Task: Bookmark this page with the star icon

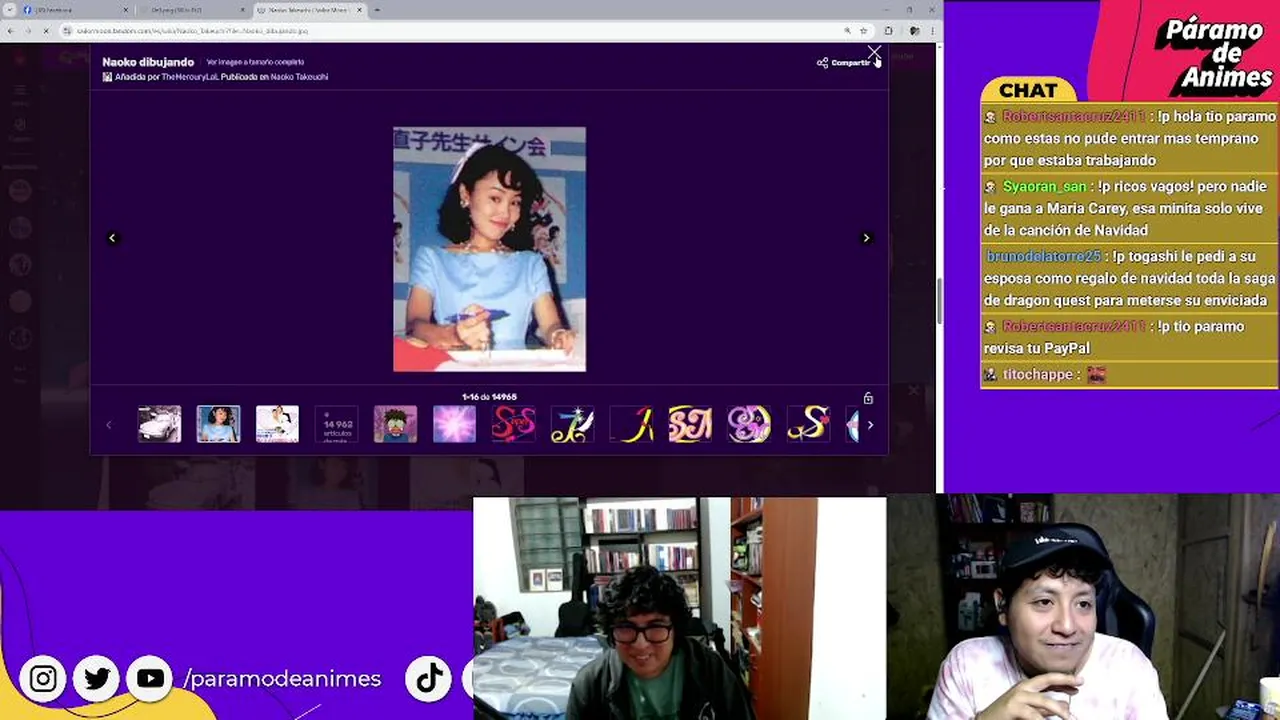Action: point(863,31)
